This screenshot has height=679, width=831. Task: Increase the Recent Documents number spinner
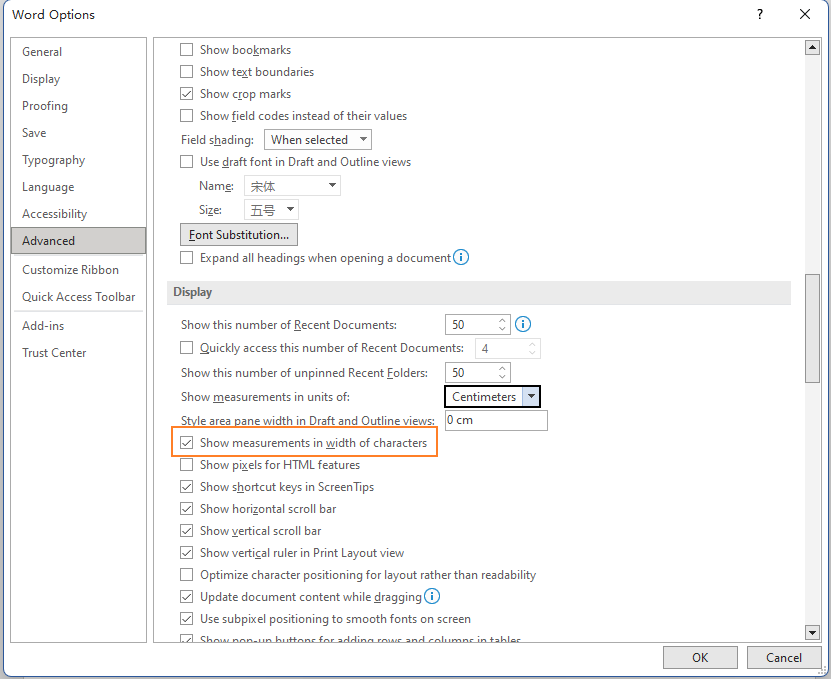(x=502, y=320)
